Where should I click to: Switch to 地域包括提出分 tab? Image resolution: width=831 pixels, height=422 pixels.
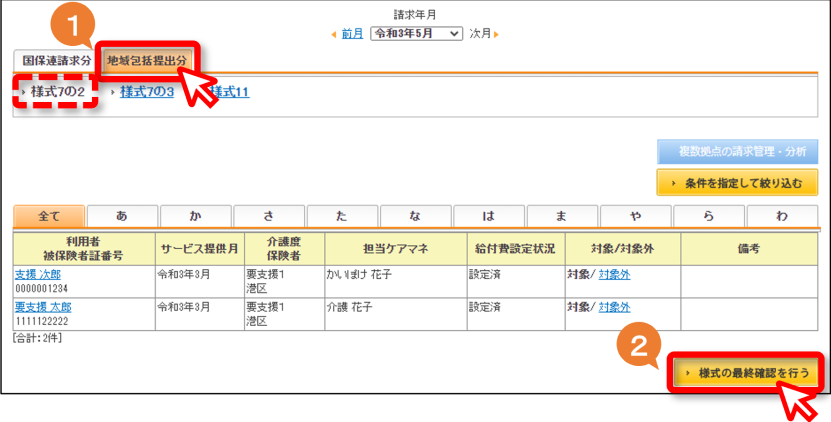point(147,60)
